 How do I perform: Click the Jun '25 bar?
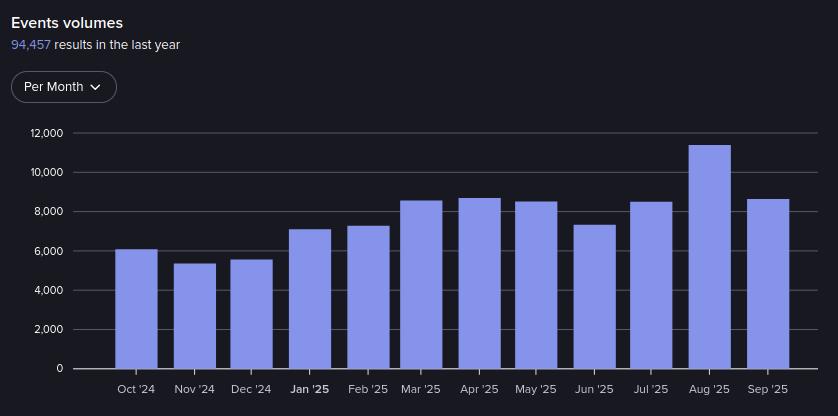(x=594, y=297)
